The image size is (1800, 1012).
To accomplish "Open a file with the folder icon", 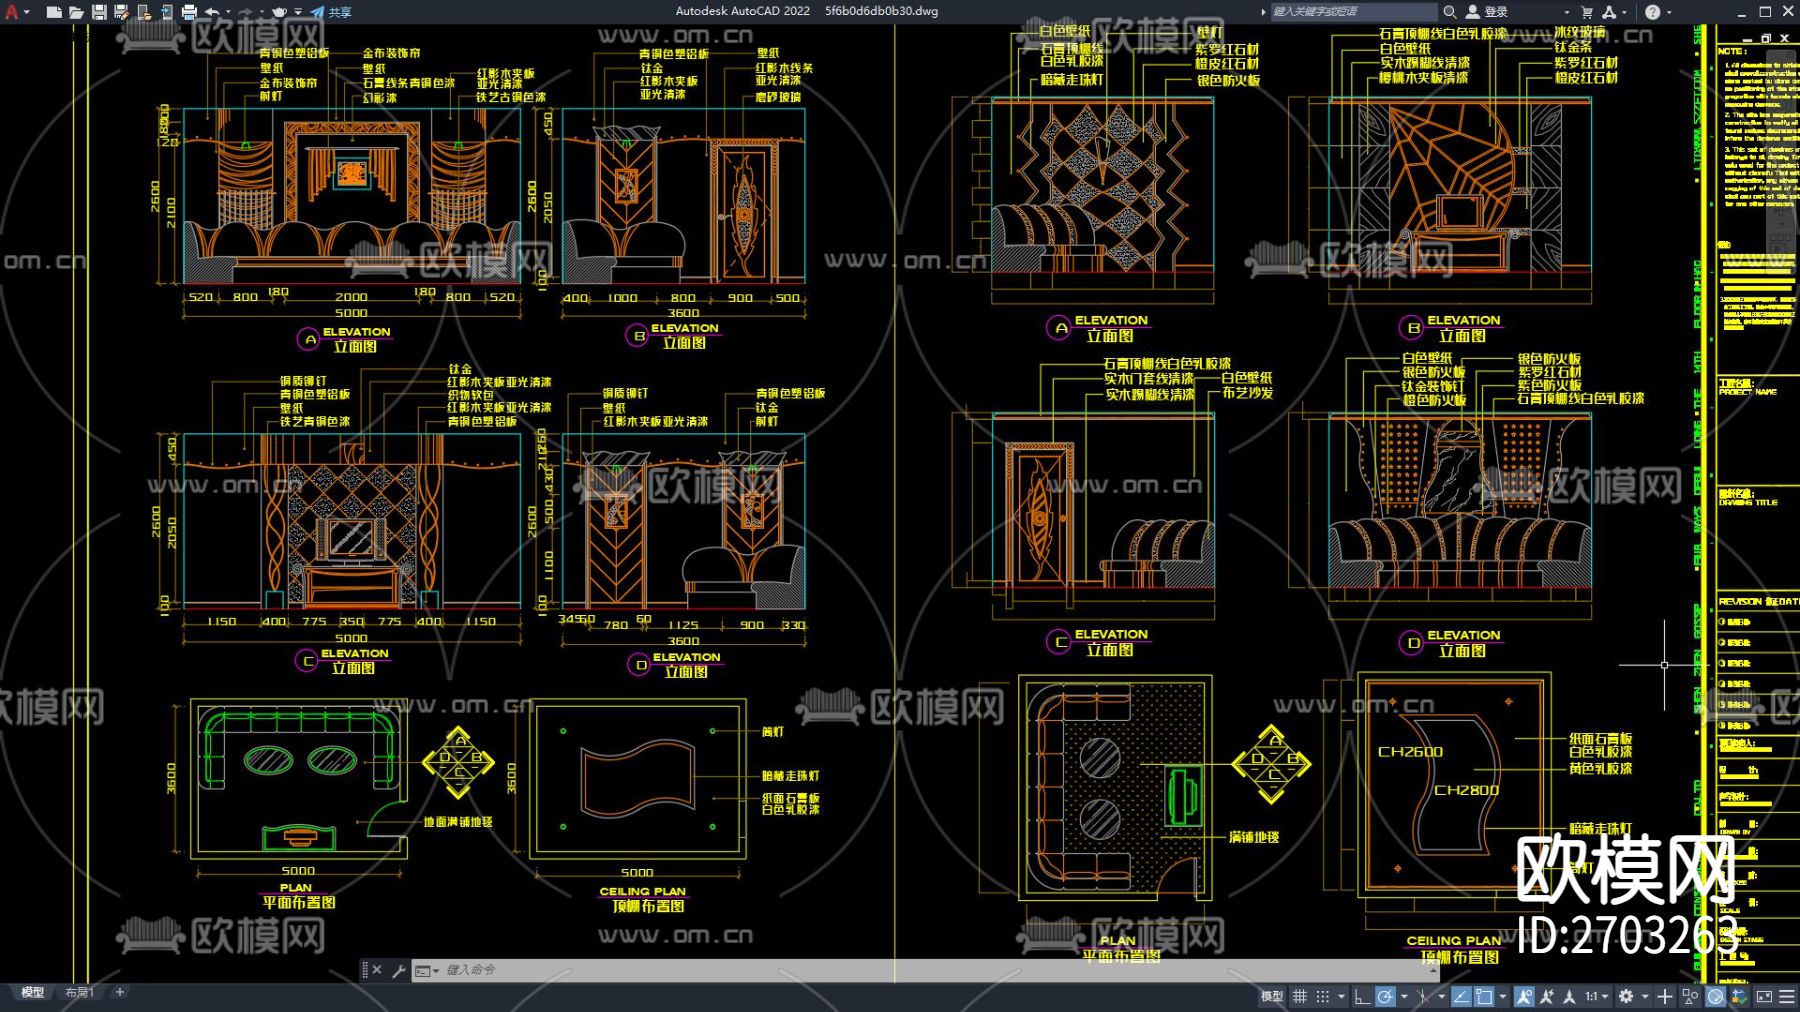I will click(x=76, y=12).
